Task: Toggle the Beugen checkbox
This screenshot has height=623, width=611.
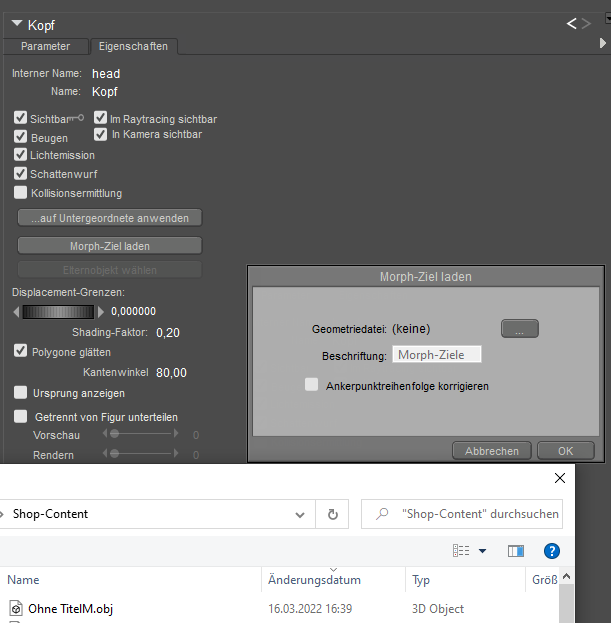Action: coord(20,136)
